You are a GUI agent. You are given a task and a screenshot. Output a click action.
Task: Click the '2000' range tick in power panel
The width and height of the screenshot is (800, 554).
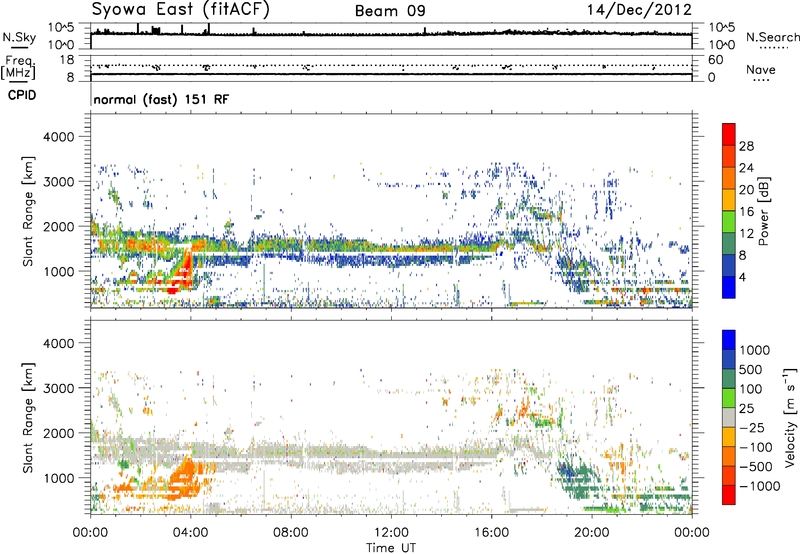point(58,227)
